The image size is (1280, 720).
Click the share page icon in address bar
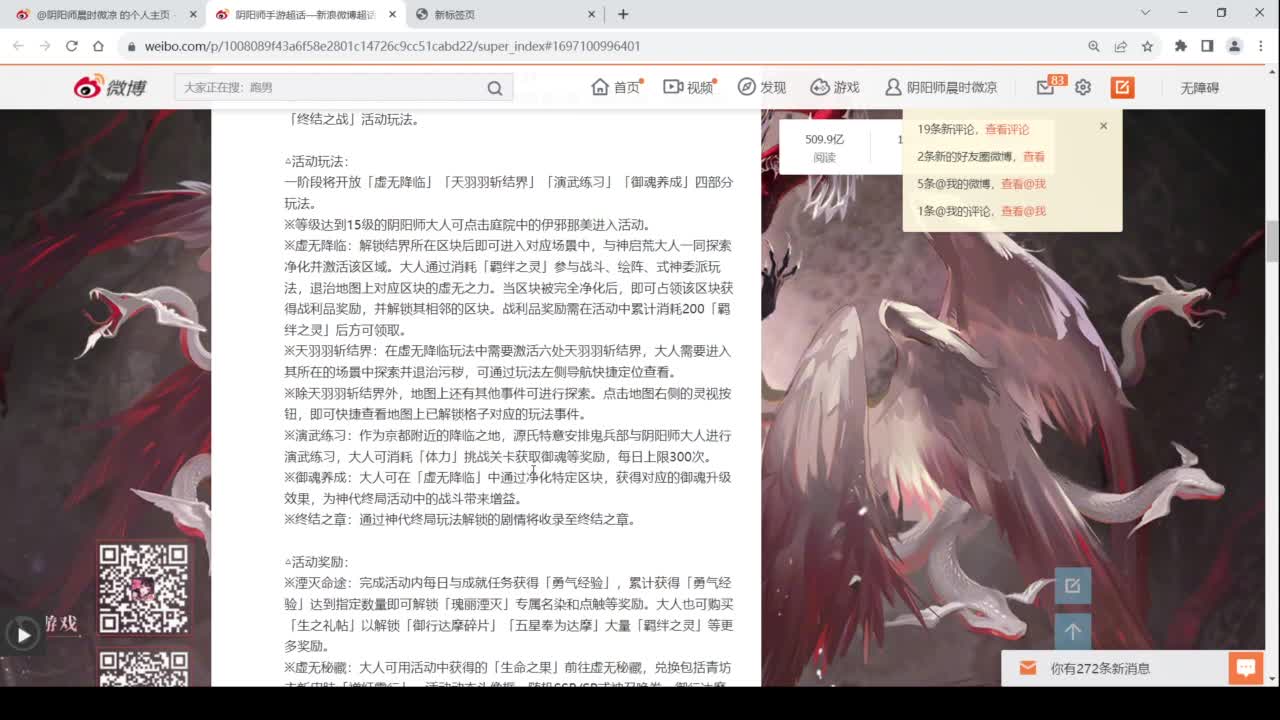(x=1121, y=46)
